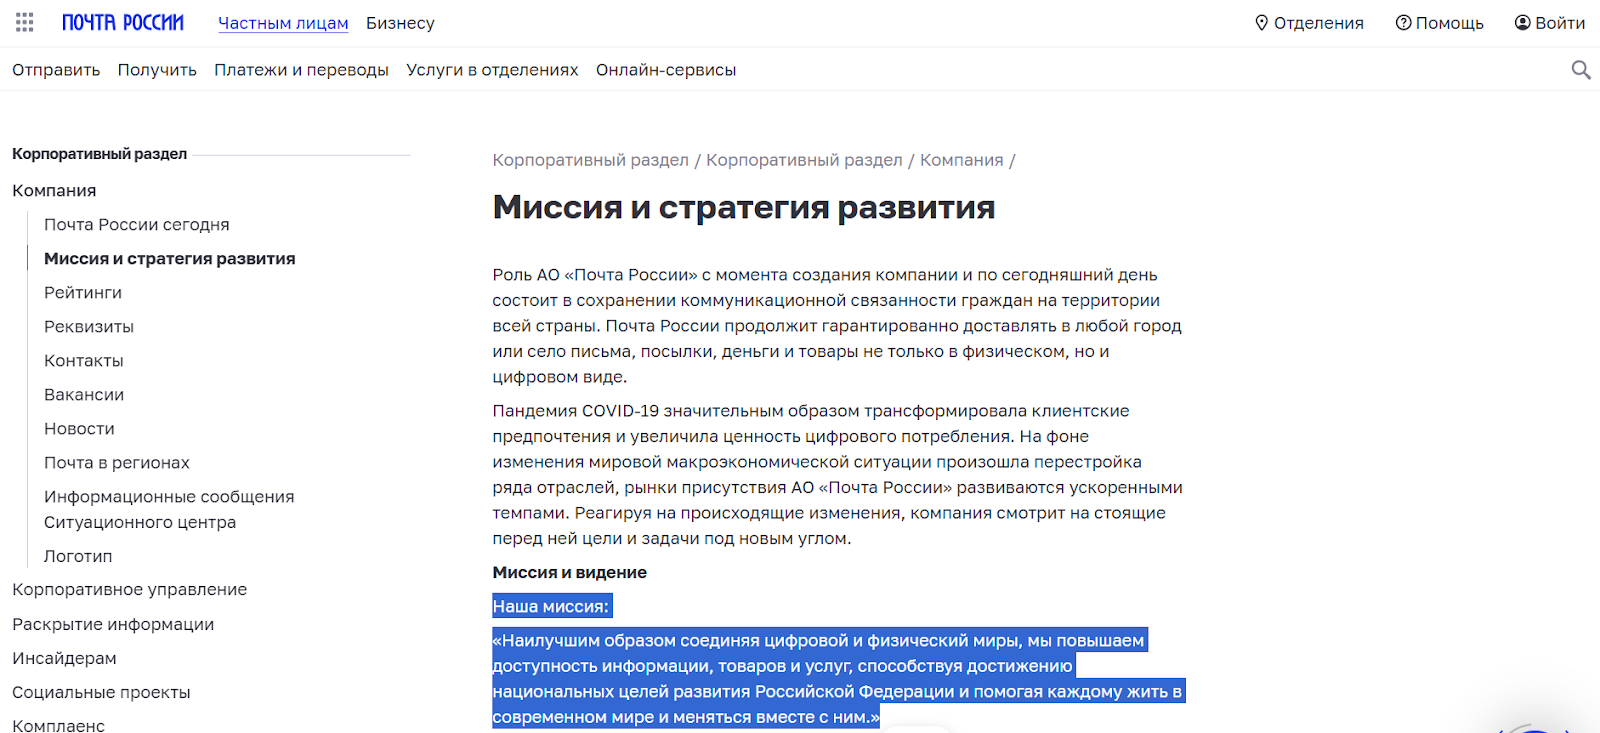Open the Платежи и переводы menu

point(301,70)
